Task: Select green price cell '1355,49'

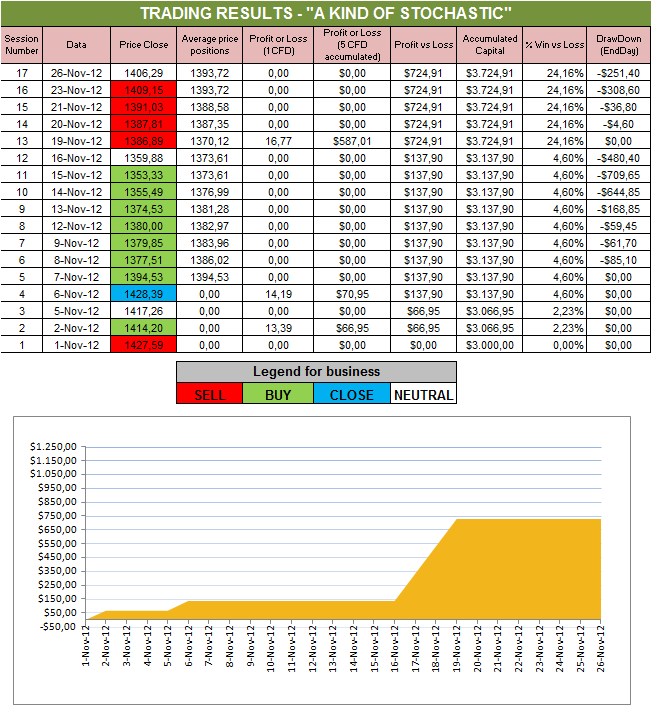Action: (144, 192)
